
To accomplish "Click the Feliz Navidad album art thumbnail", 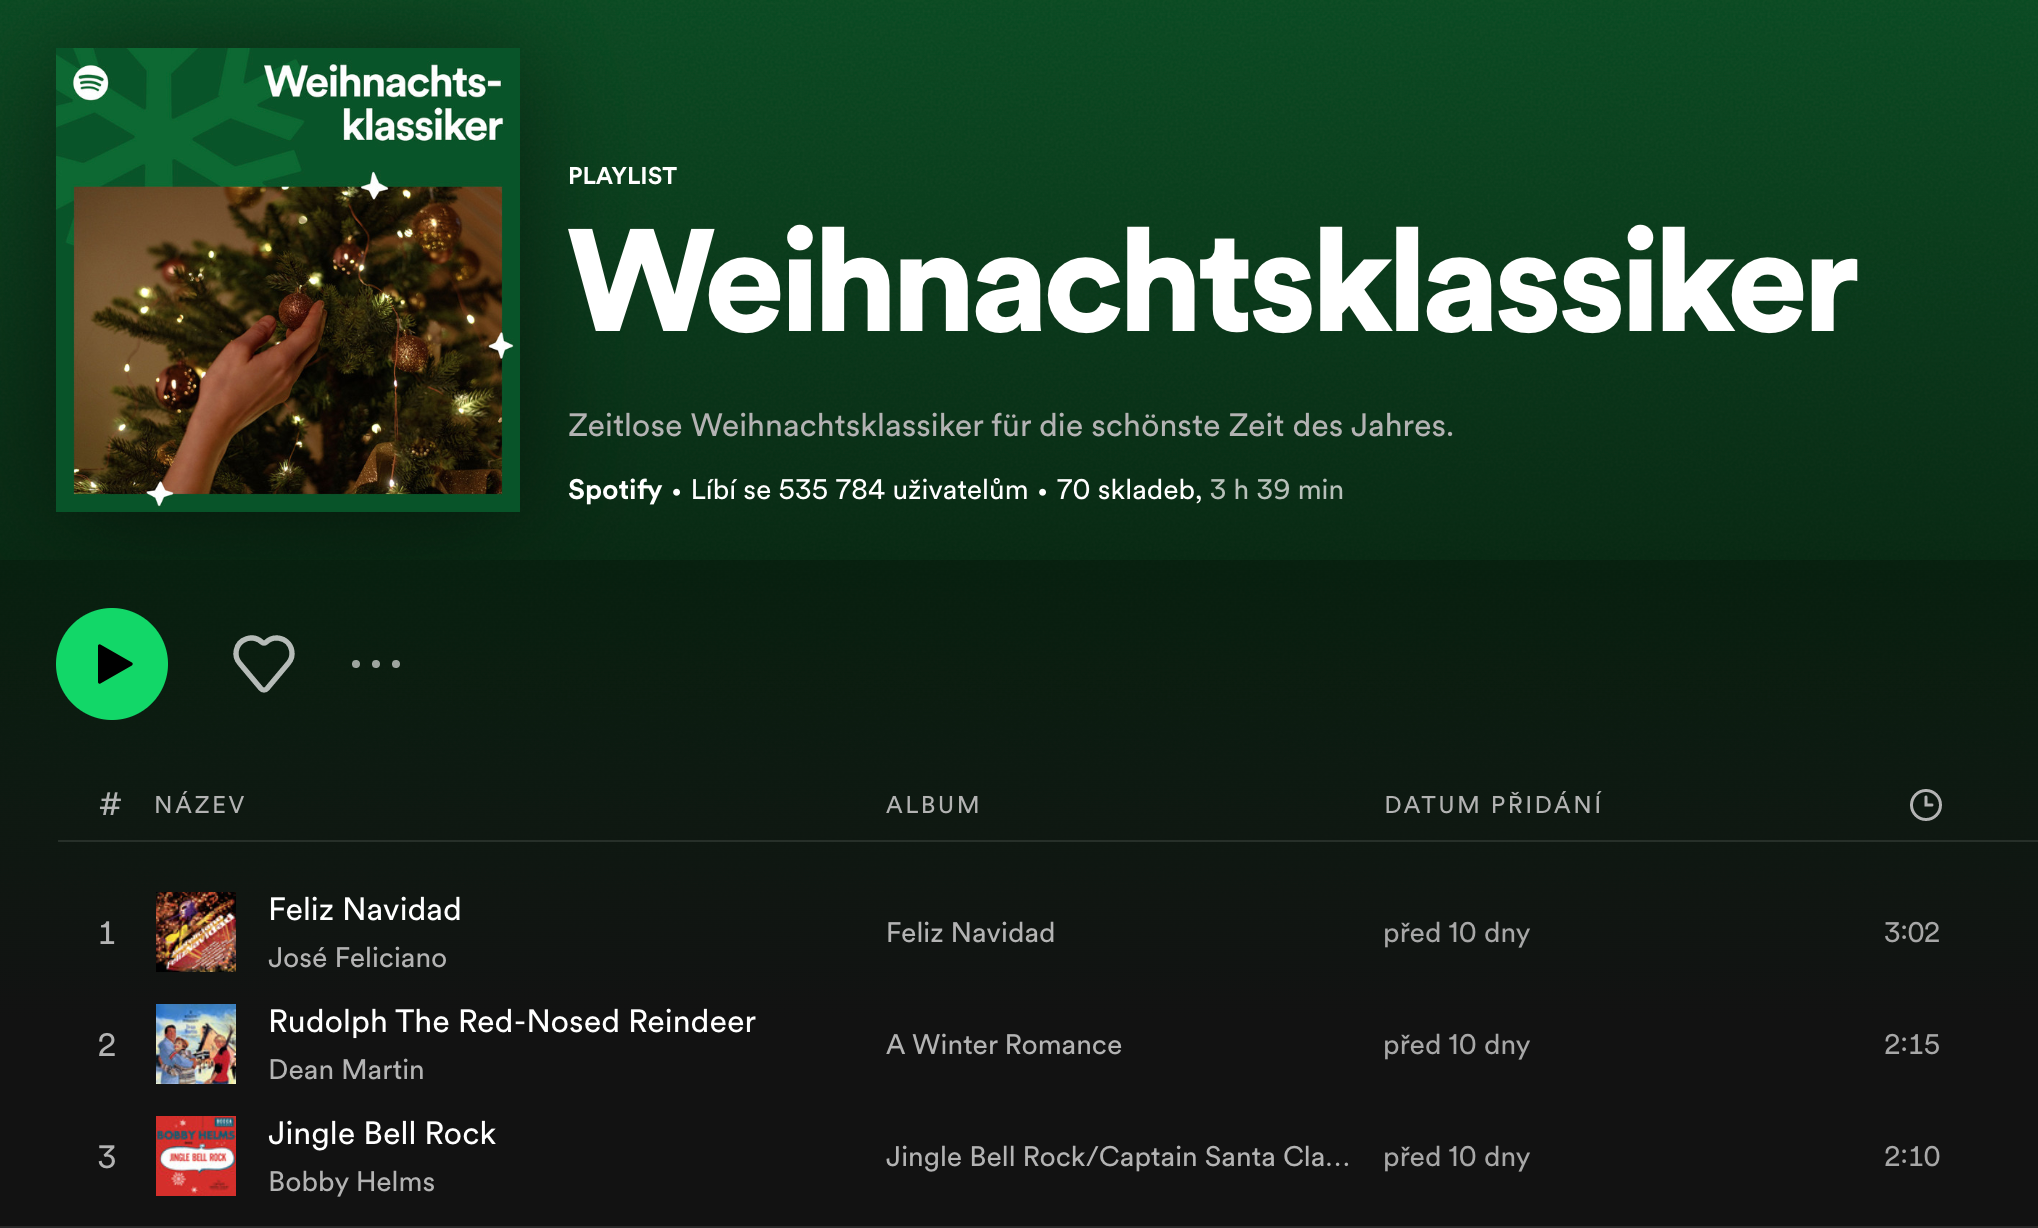I will tap(196, 932).
